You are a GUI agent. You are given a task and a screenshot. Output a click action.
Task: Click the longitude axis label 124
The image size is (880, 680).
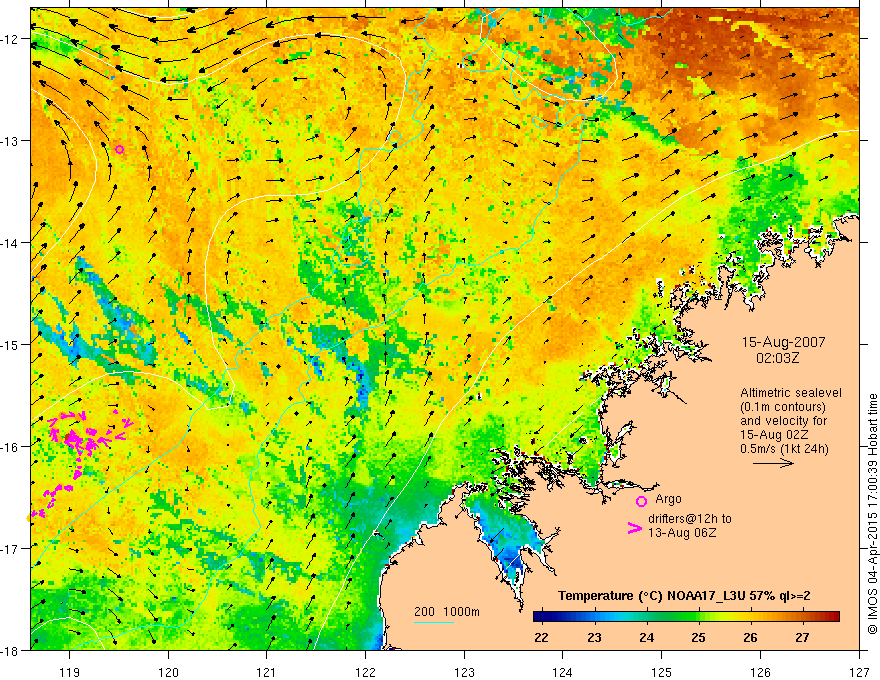click(563, 673)
